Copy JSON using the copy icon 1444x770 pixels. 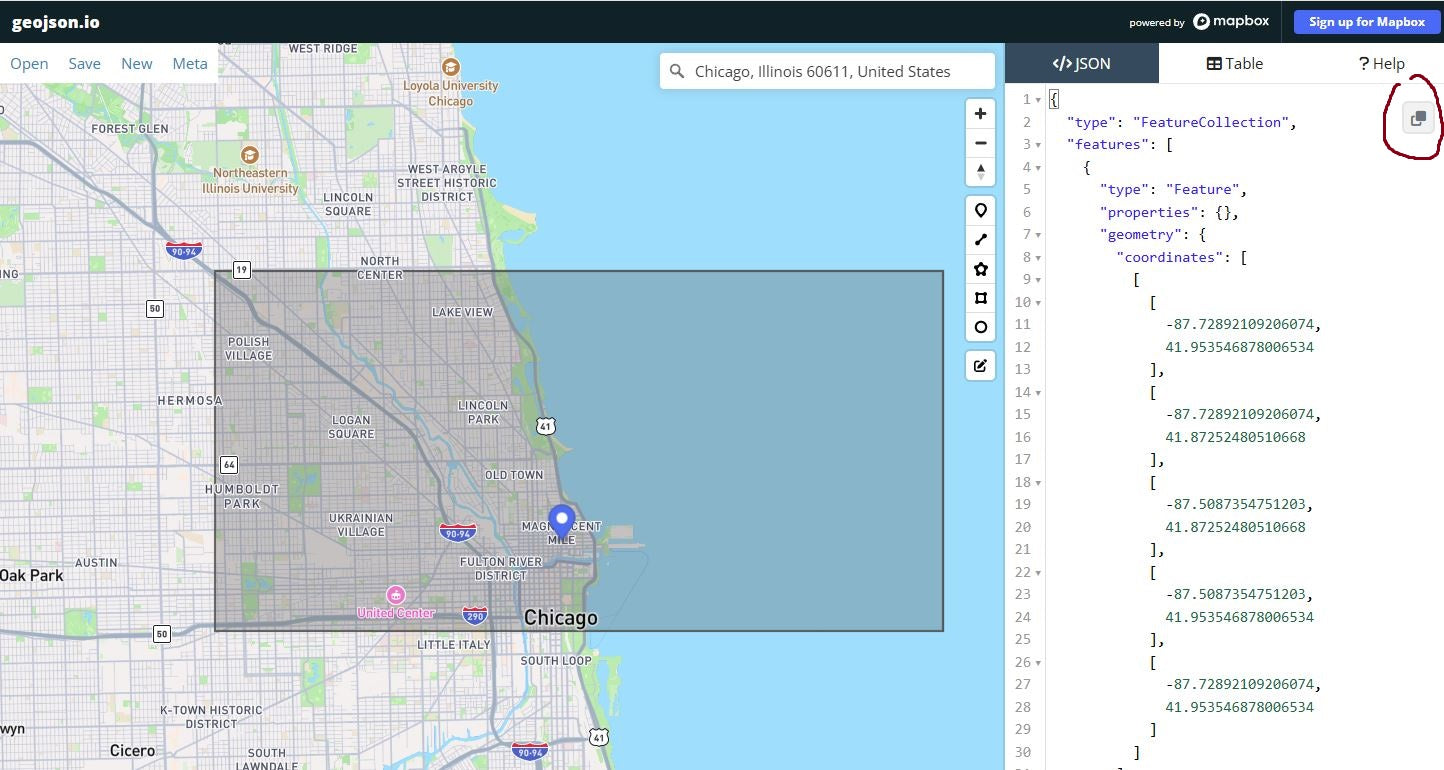click(1417, 120)
